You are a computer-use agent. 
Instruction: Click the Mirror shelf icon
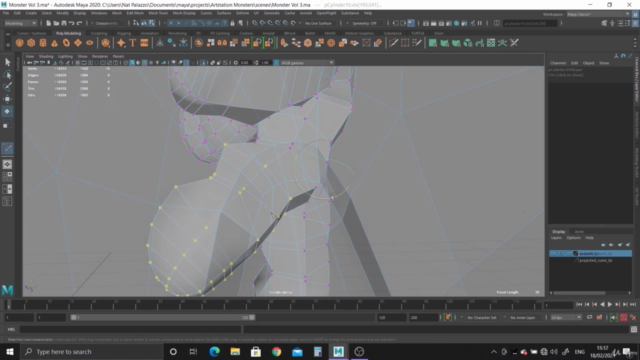click(x=222, y=43)
